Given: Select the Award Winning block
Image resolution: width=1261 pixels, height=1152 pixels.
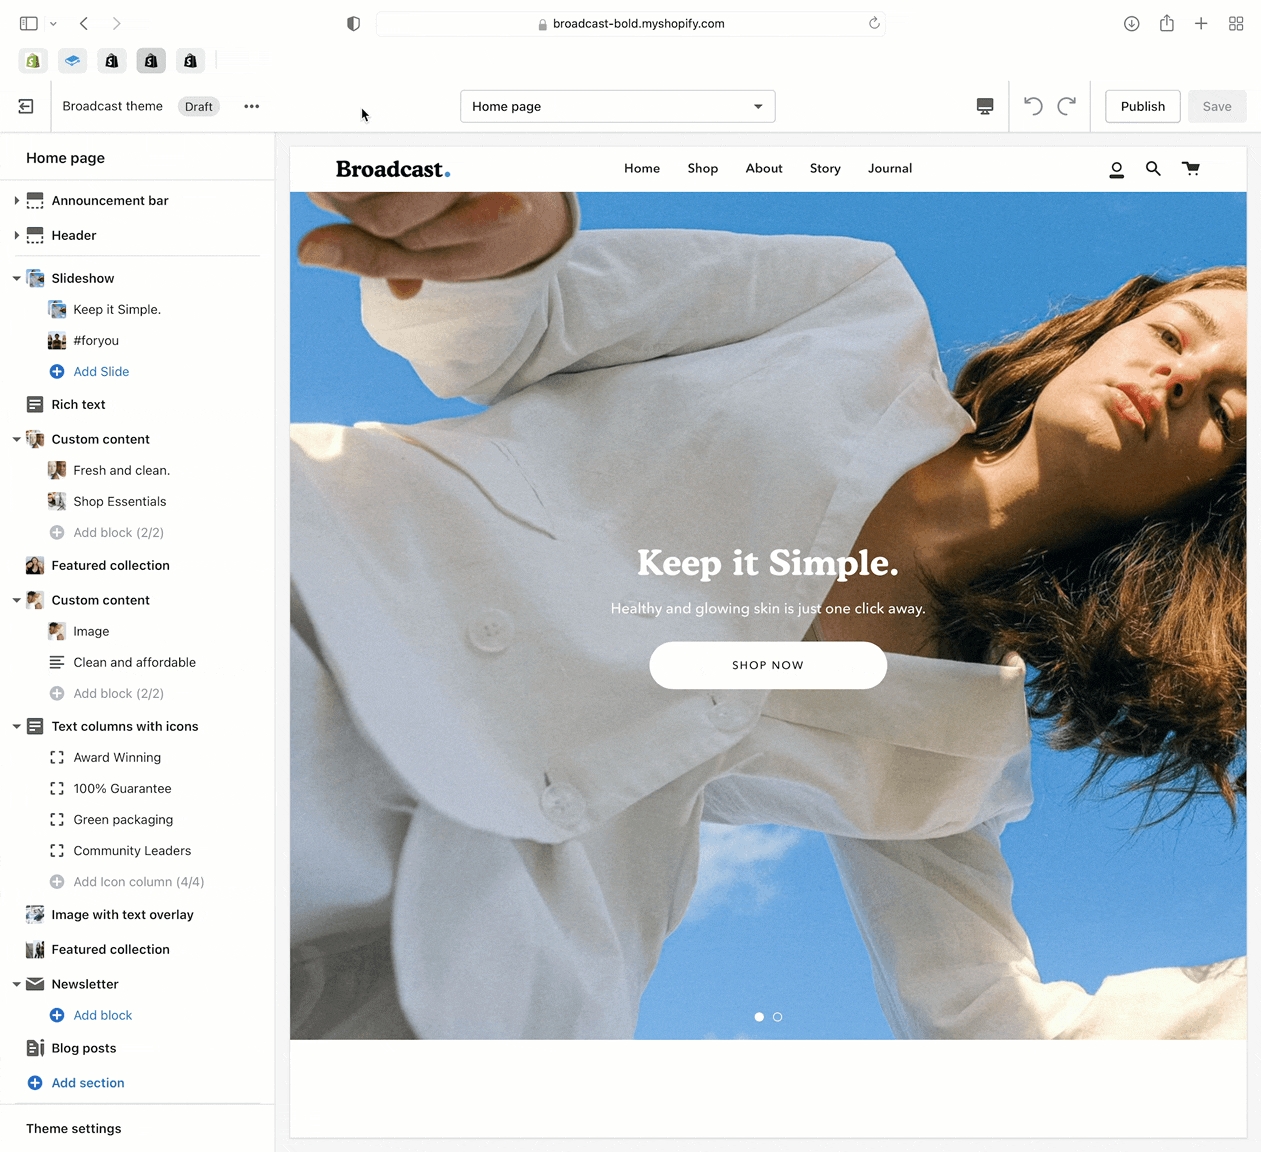Looking at the screenshot, I should point(117,758).
